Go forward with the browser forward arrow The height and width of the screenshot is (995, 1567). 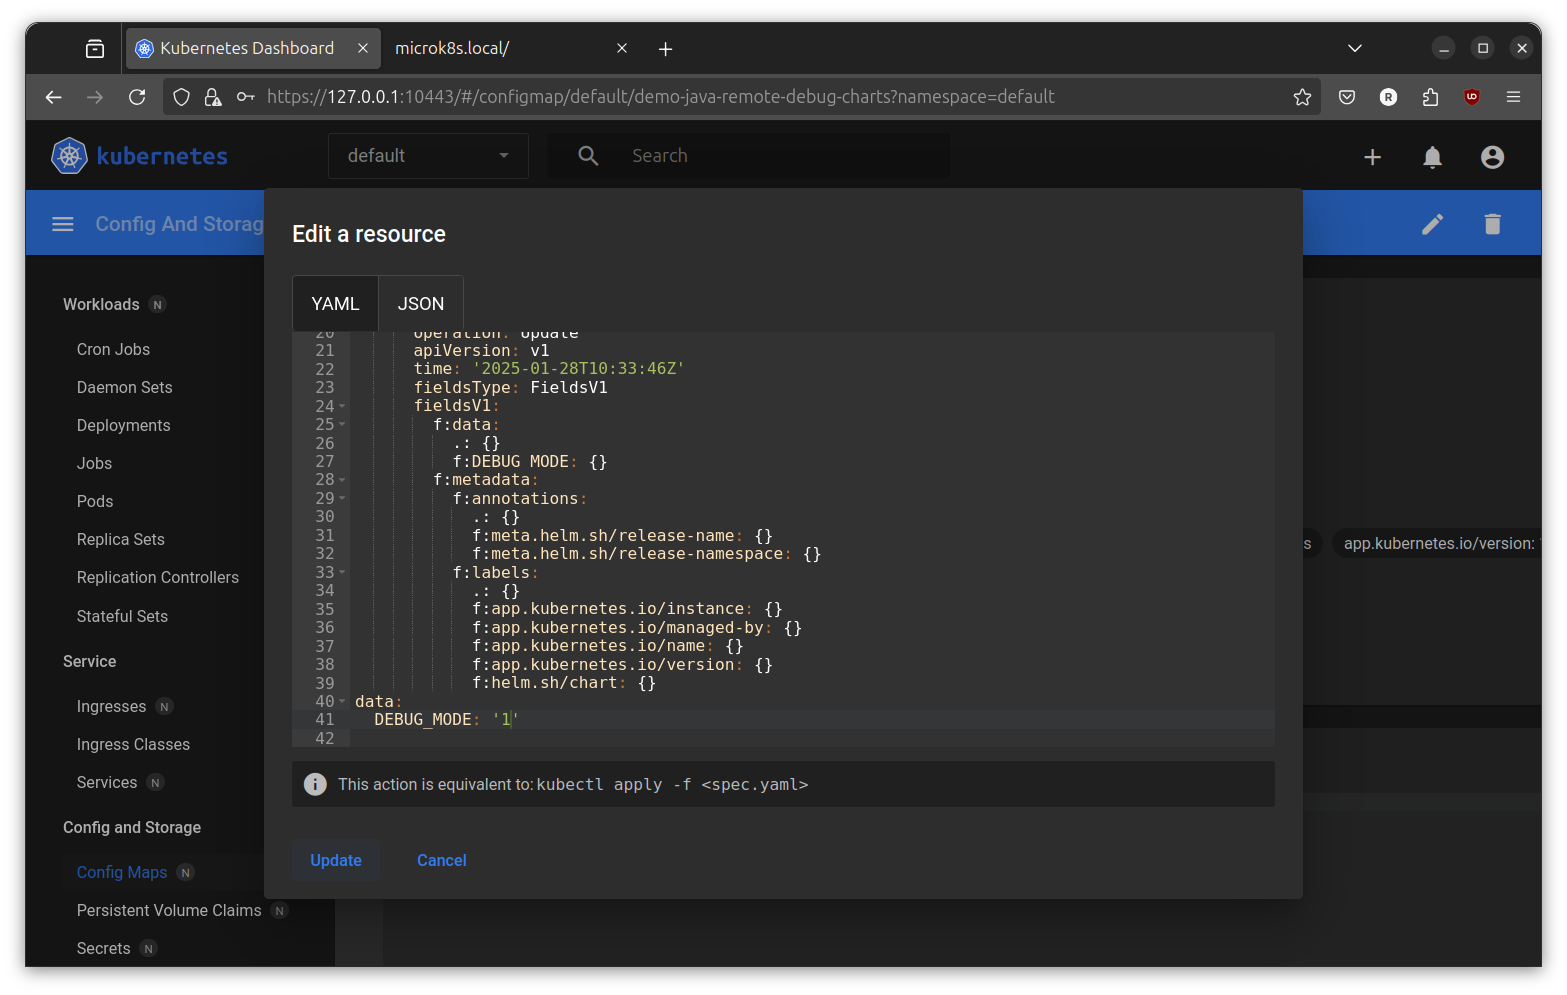click(95, 97)
